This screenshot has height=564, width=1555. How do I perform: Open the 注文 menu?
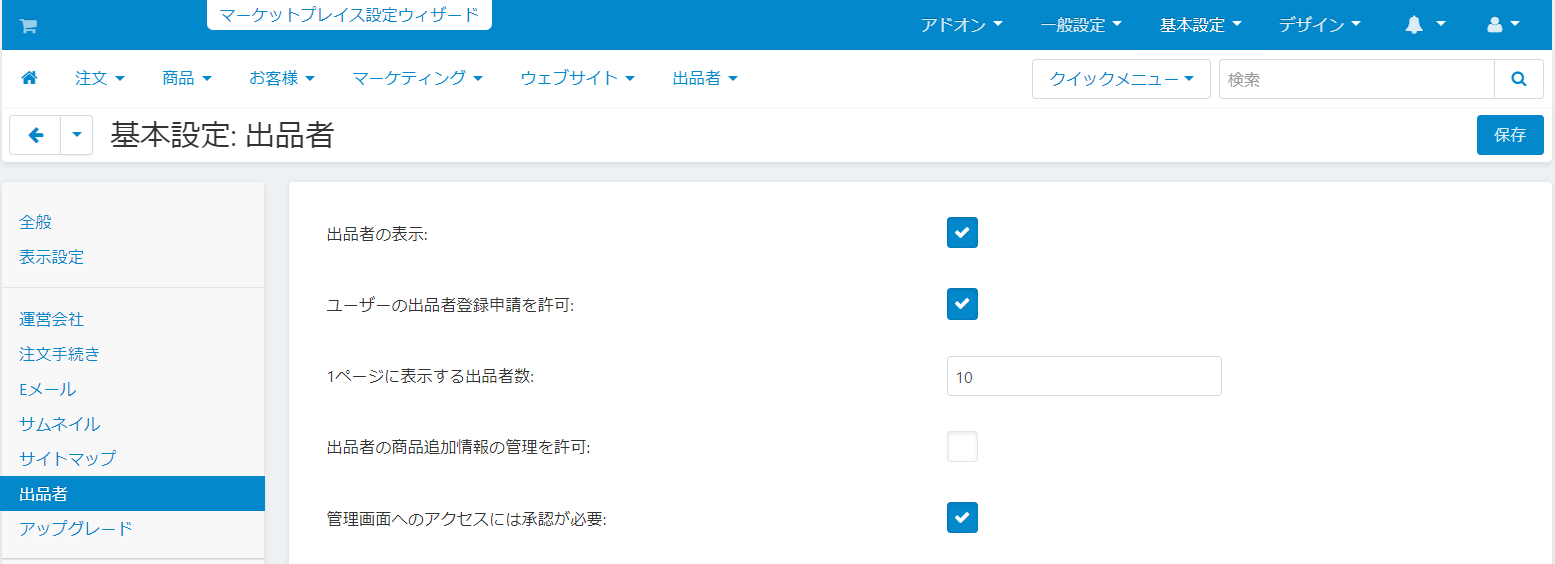pos(99,78)
